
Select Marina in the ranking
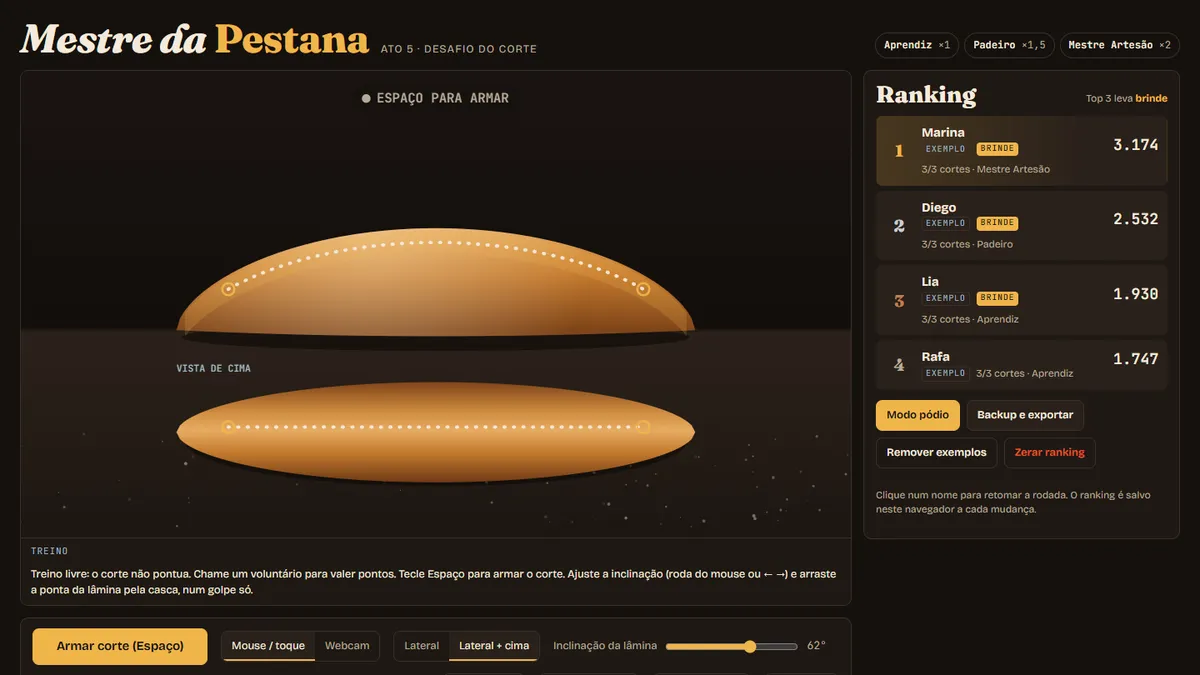[1021, 151]
